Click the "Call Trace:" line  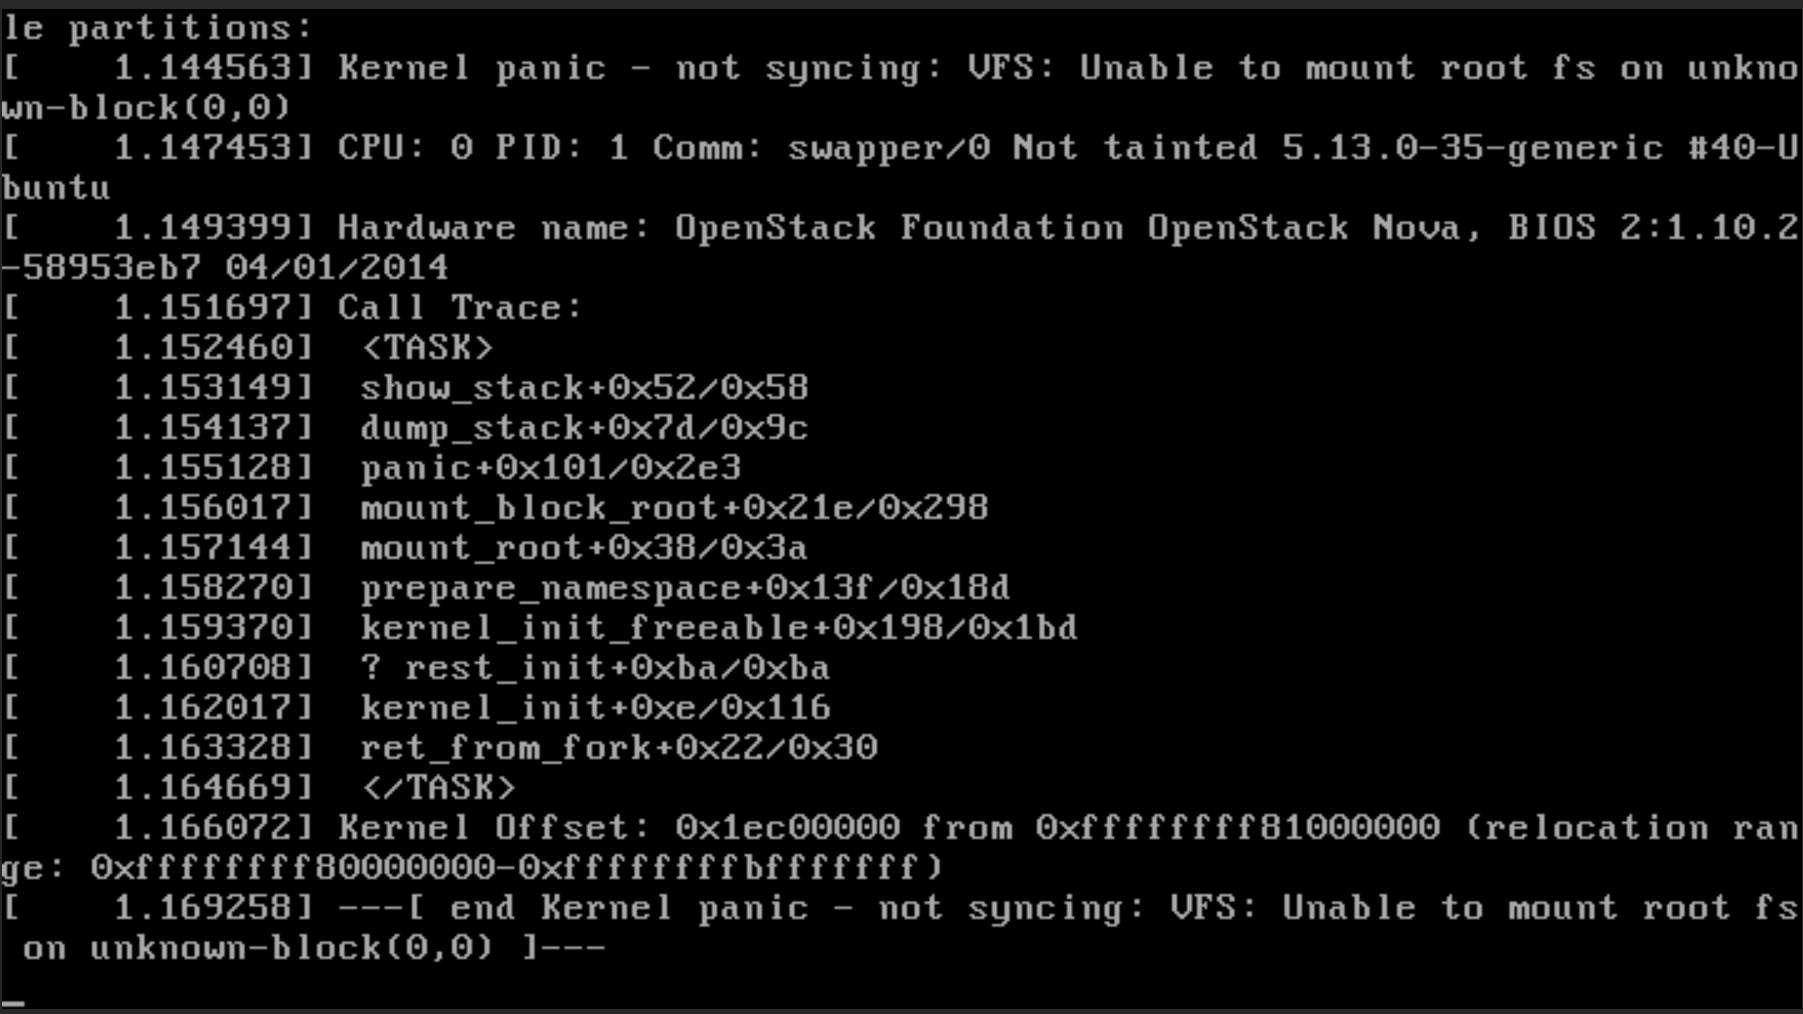(459, 308)
